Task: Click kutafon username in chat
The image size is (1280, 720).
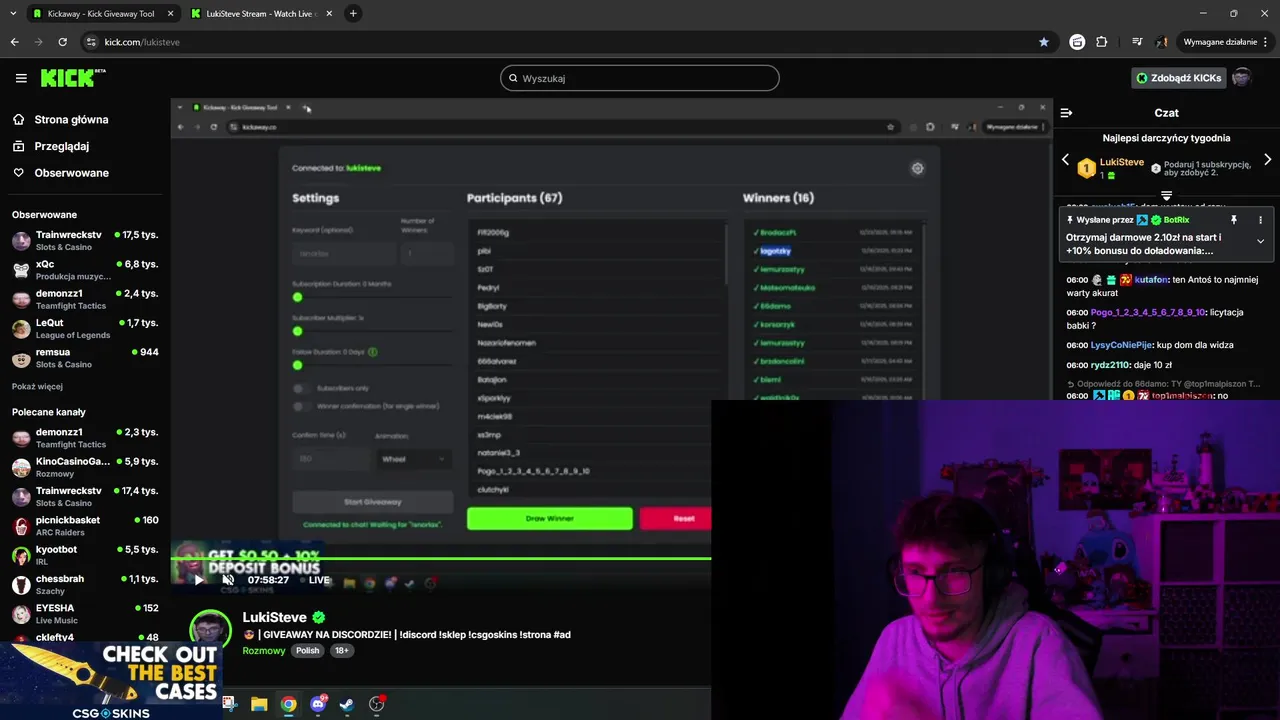Action: (1150, 280)
